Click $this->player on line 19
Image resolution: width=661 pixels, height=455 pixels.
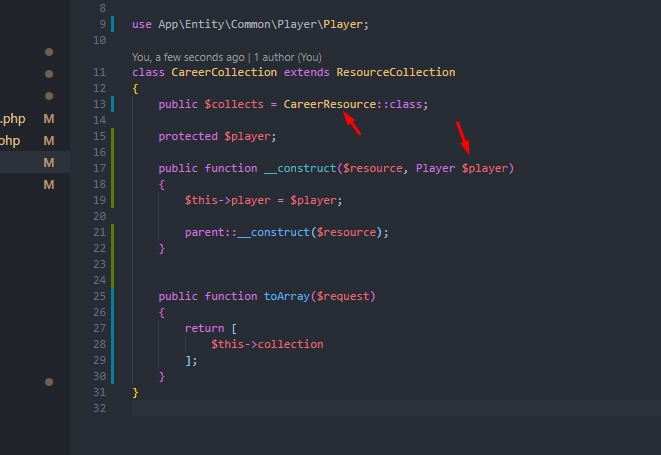click(227, 200)
